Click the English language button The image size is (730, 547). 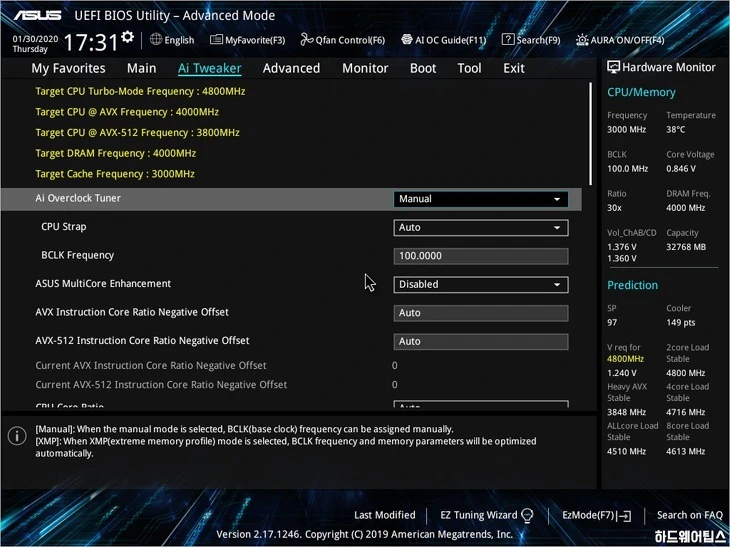172,40
